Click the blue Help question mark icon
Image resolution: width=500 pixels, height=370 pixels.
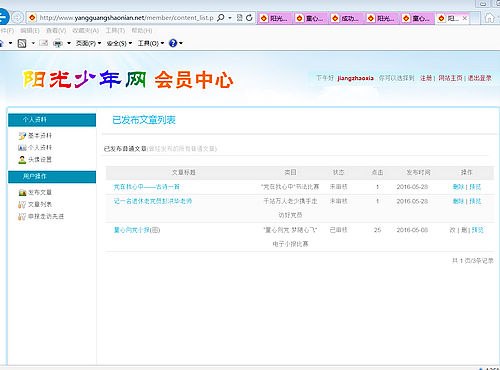coord(173,43)
